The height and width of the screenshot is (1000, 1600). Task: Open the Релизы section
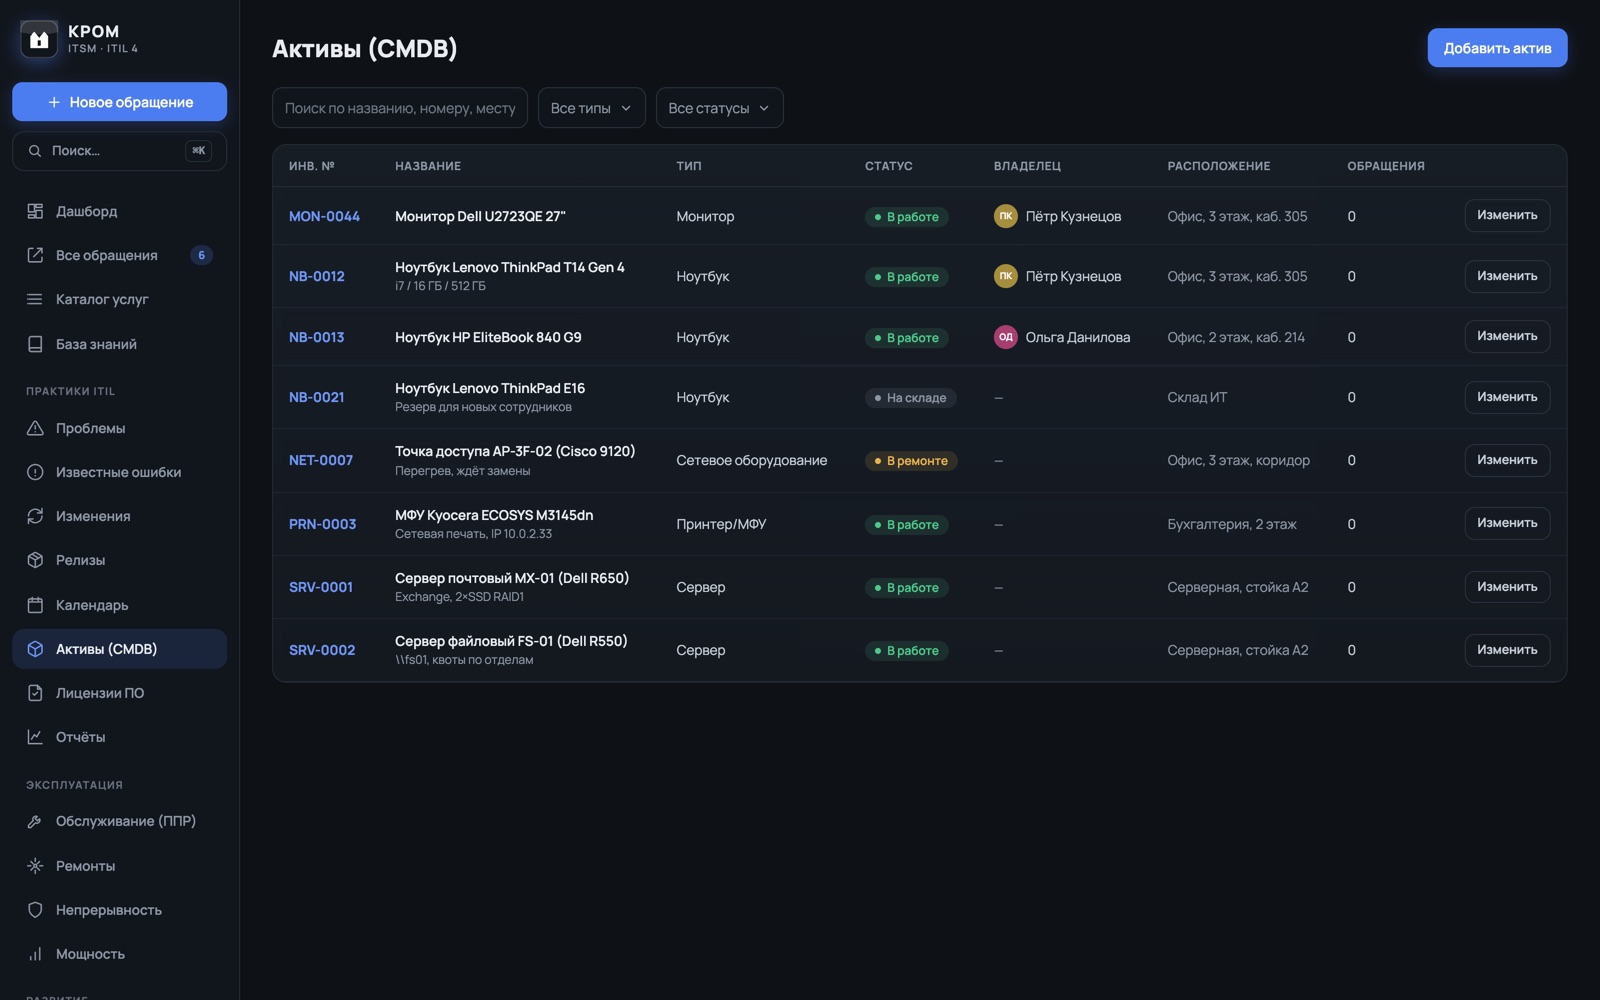[119, 560]
